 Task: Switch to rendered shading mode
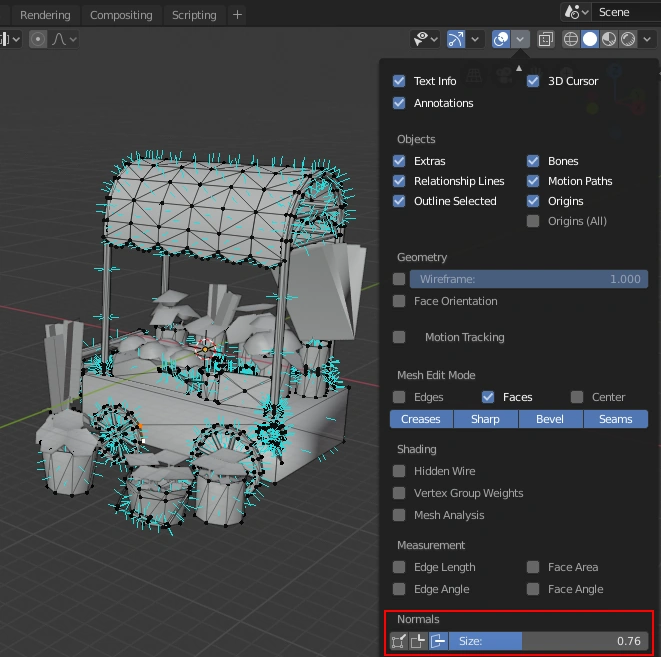click(x=628, y=39)
